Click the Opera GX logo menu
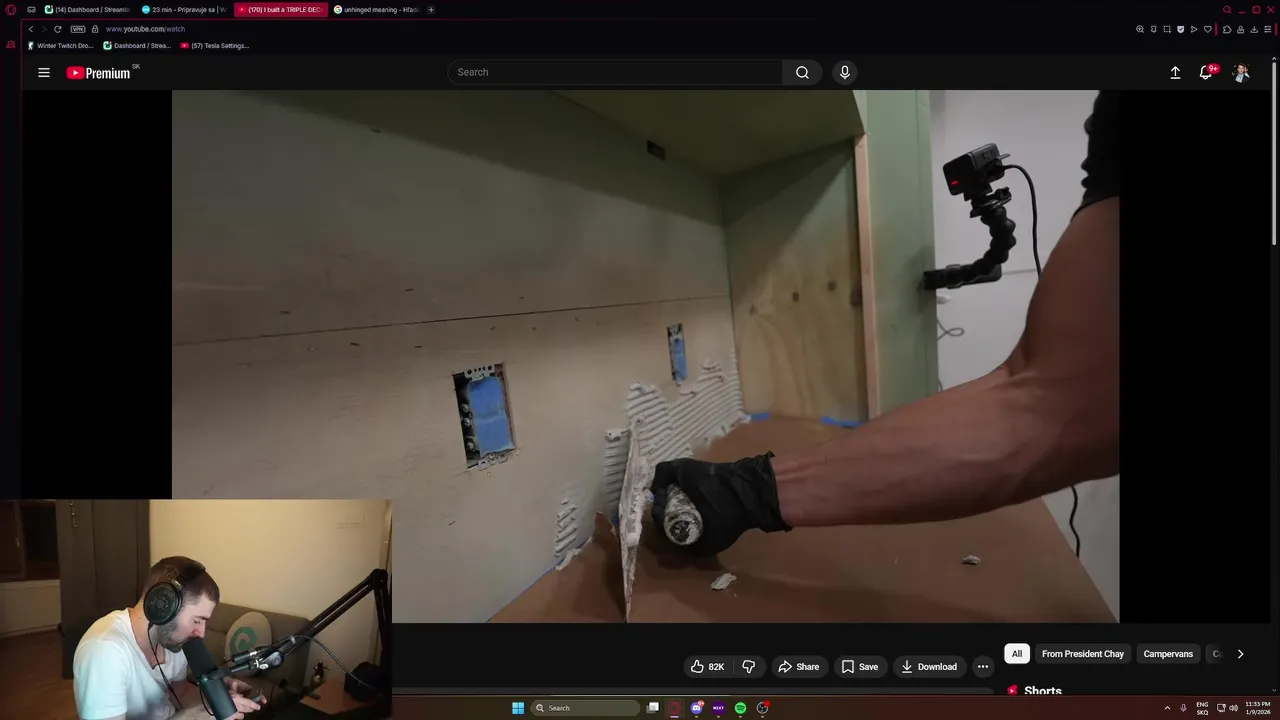The image size is (1280, 720). (10, 10)
